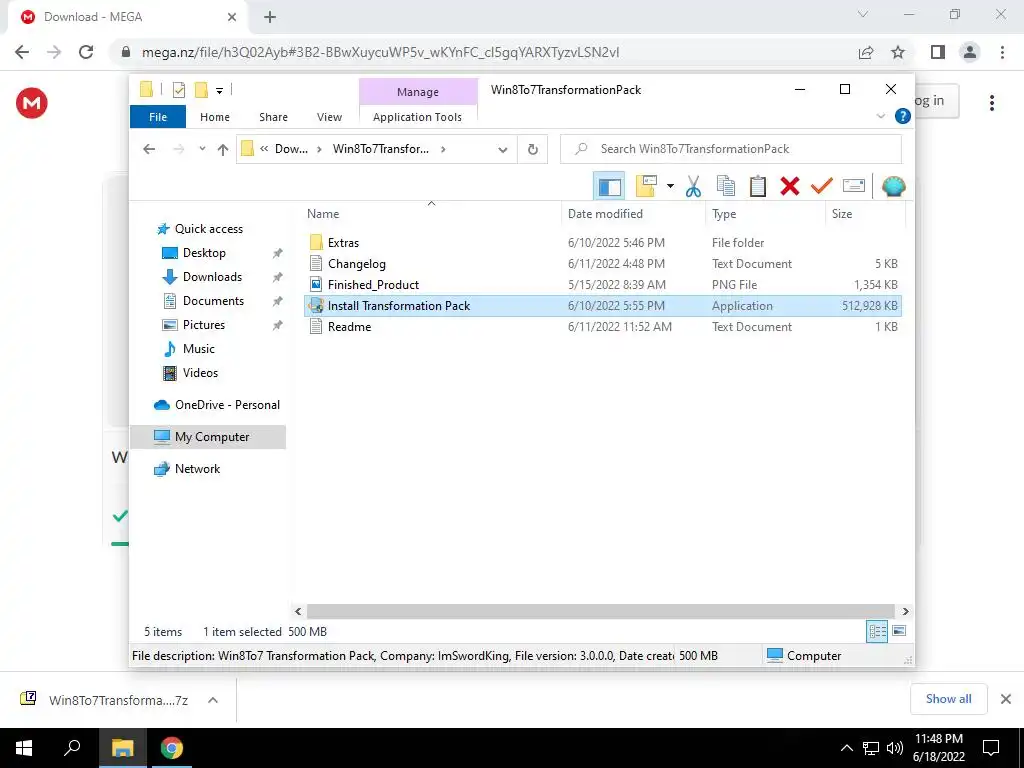Open Network in navigation pane

pyautogui.click(x=197, y=469)
